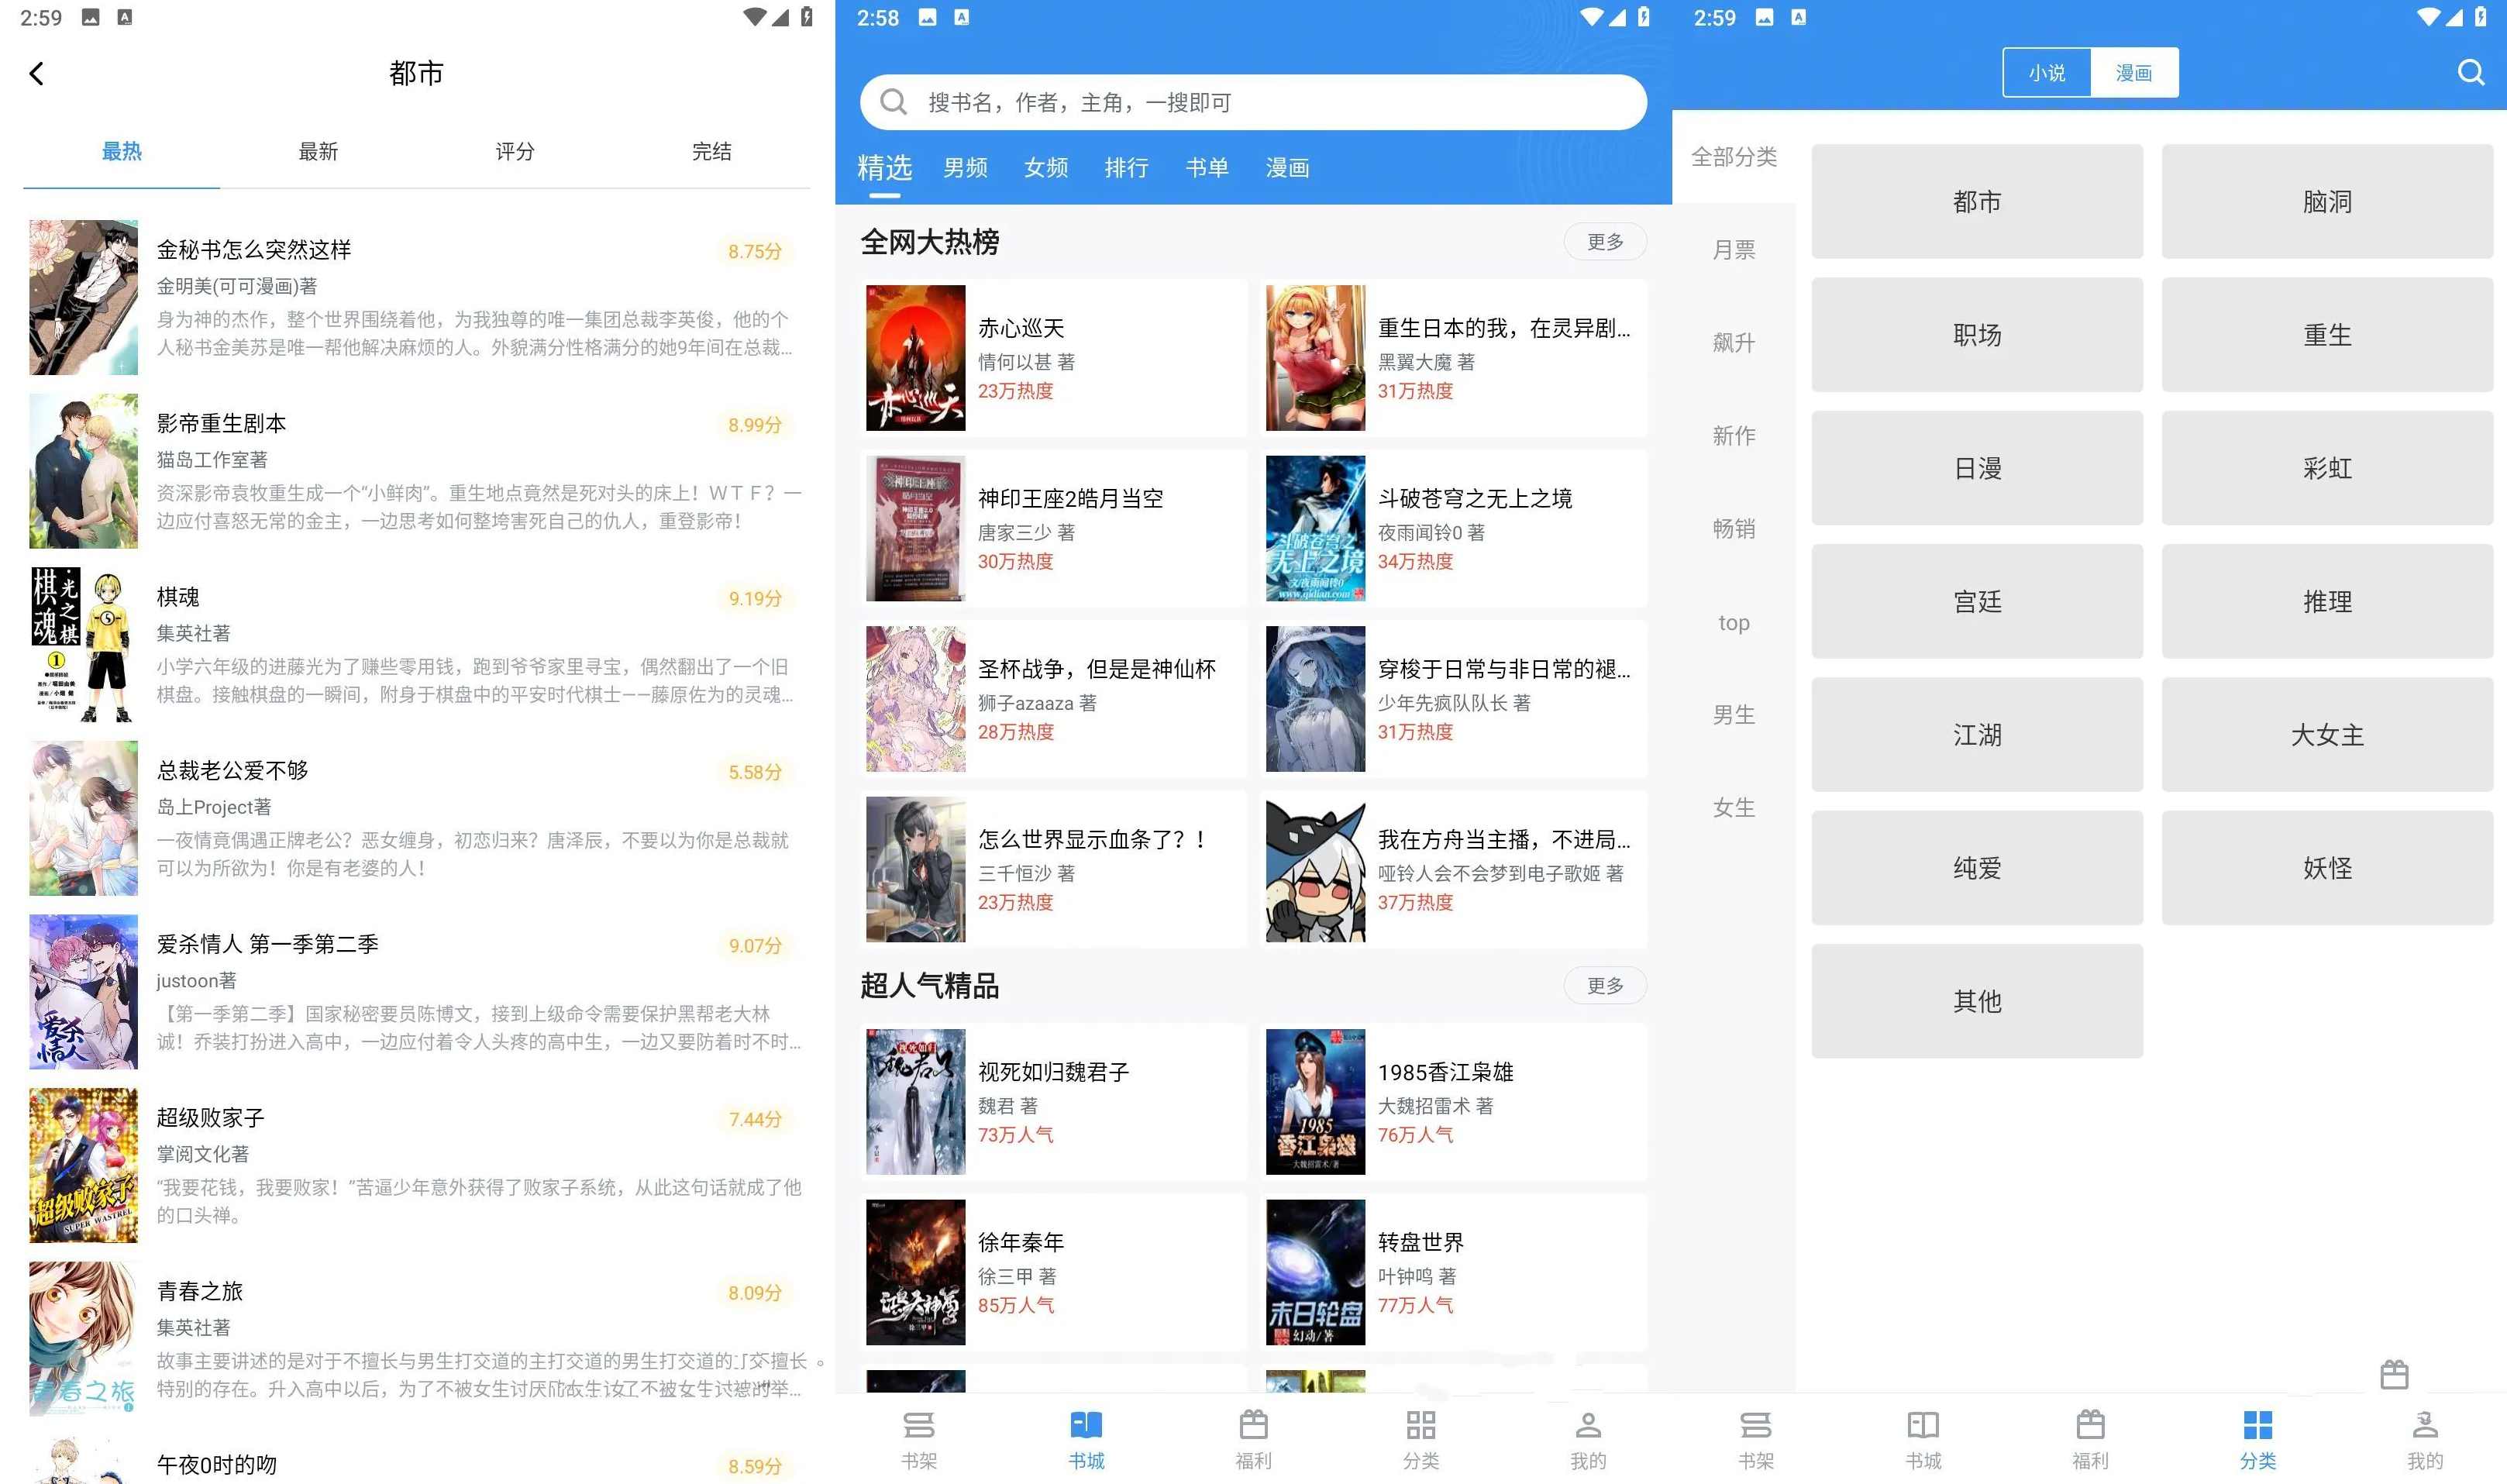Open 分类 icon in the bookstore bottom bar
Screen dimensions: 2507x1484
[x=1421, y=1424]
